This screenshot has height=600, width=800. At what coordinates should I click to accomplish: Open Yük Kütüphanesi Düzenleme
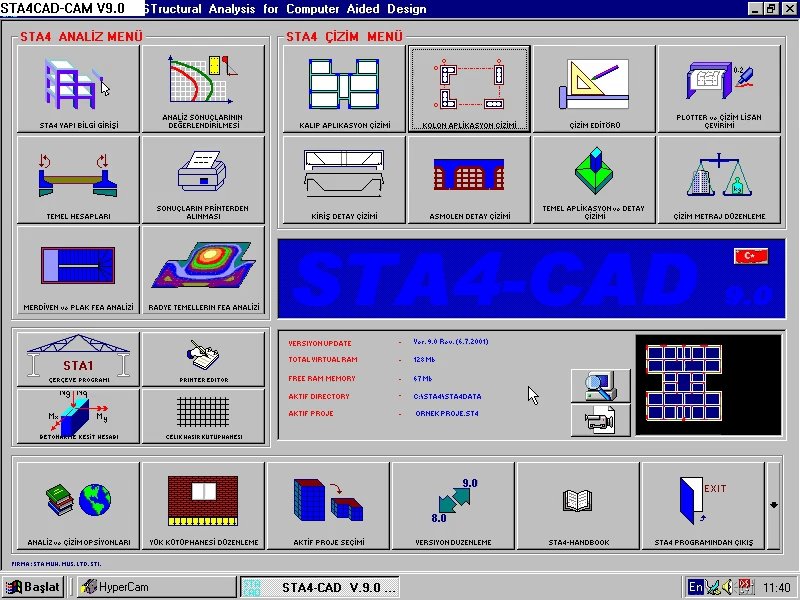pos(203,506)
